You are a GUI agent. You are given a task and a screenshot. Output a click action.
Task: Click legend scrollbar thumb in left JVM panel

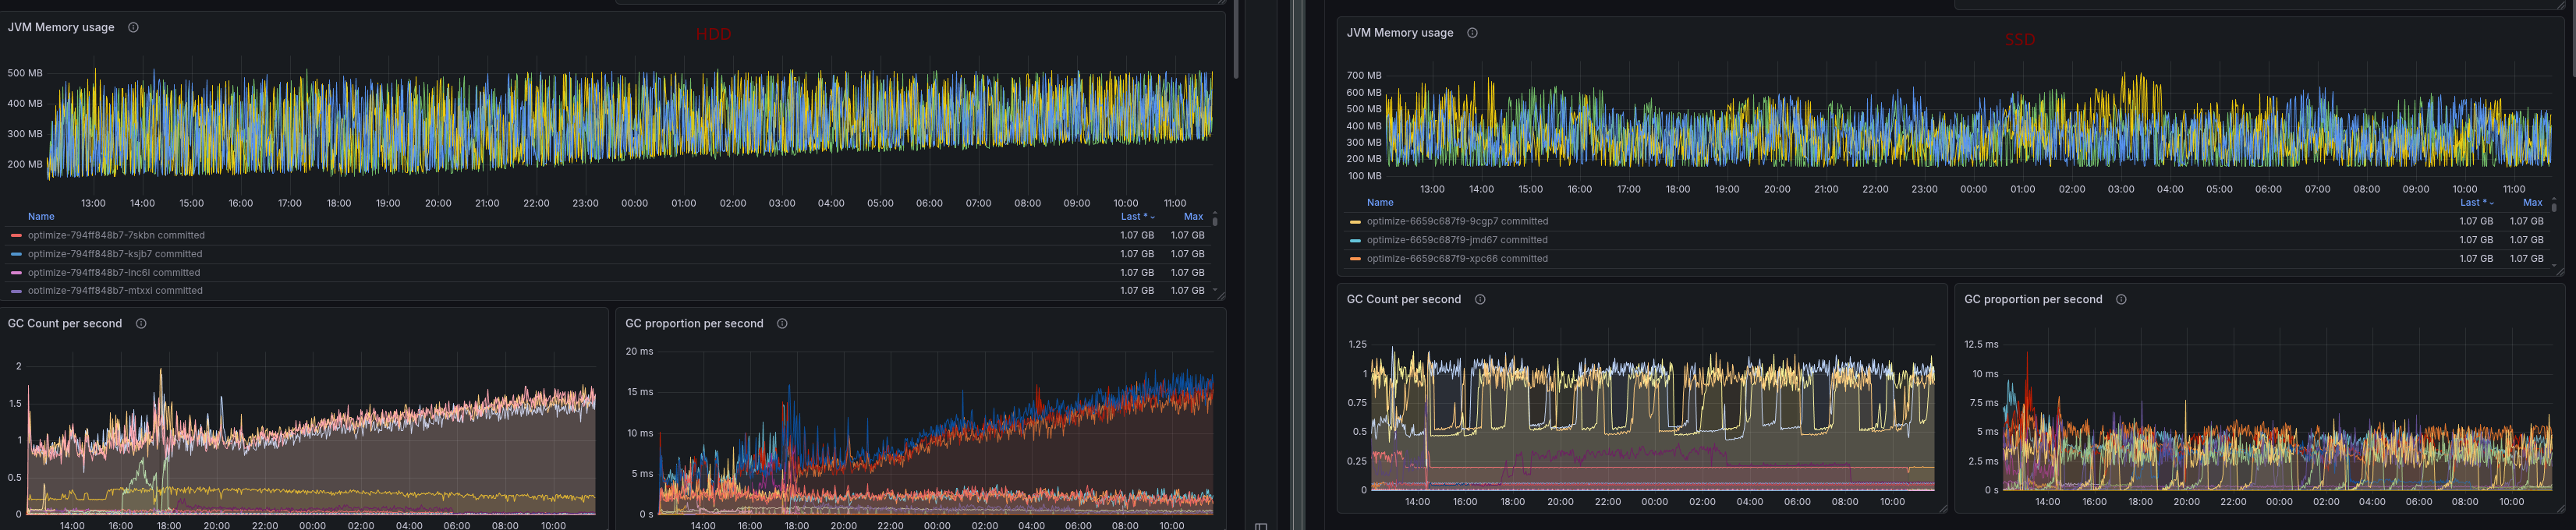(x=1215, y=222)
